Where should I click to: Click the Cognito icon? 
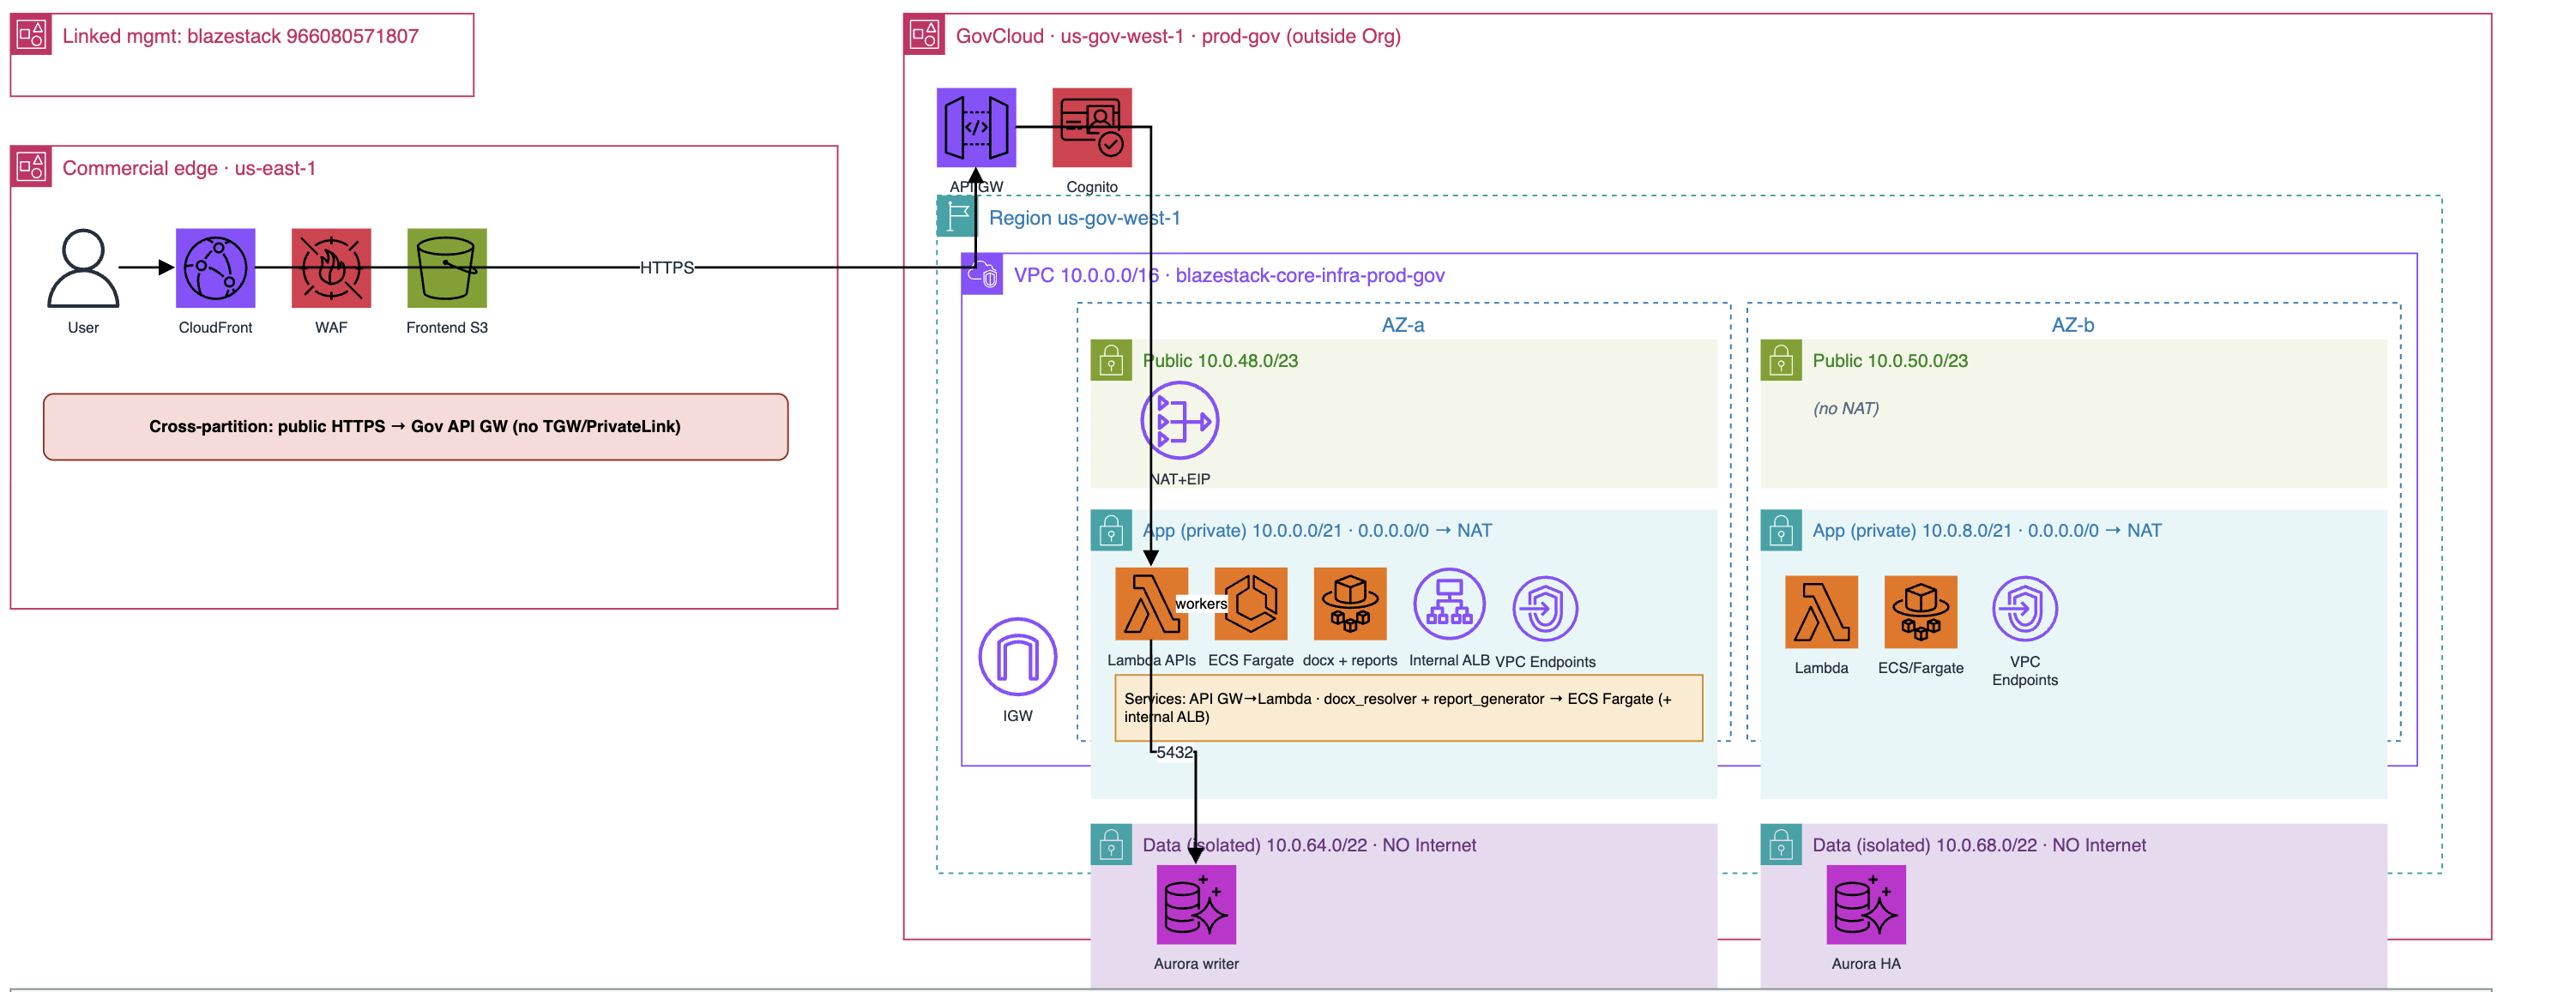1092,127
